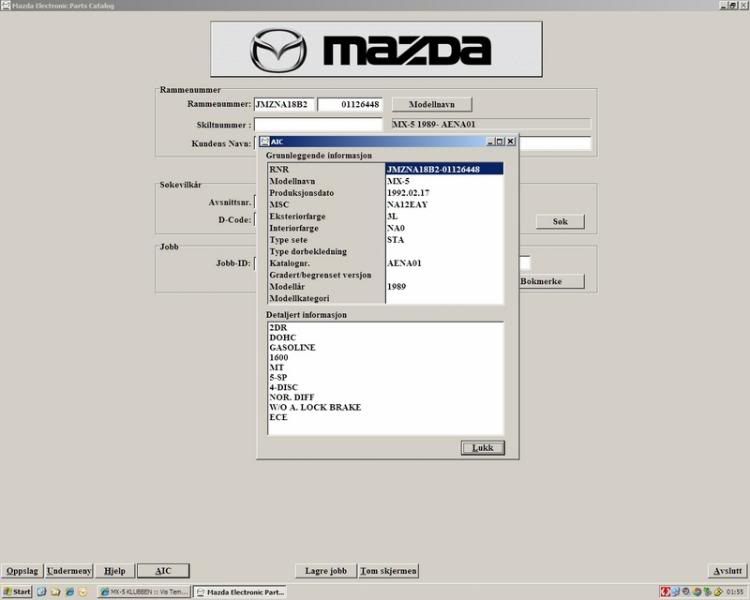Click the Modellnavn row in AIC table
Viewport: 750px width, 600px height.
[x=386, y=181]
